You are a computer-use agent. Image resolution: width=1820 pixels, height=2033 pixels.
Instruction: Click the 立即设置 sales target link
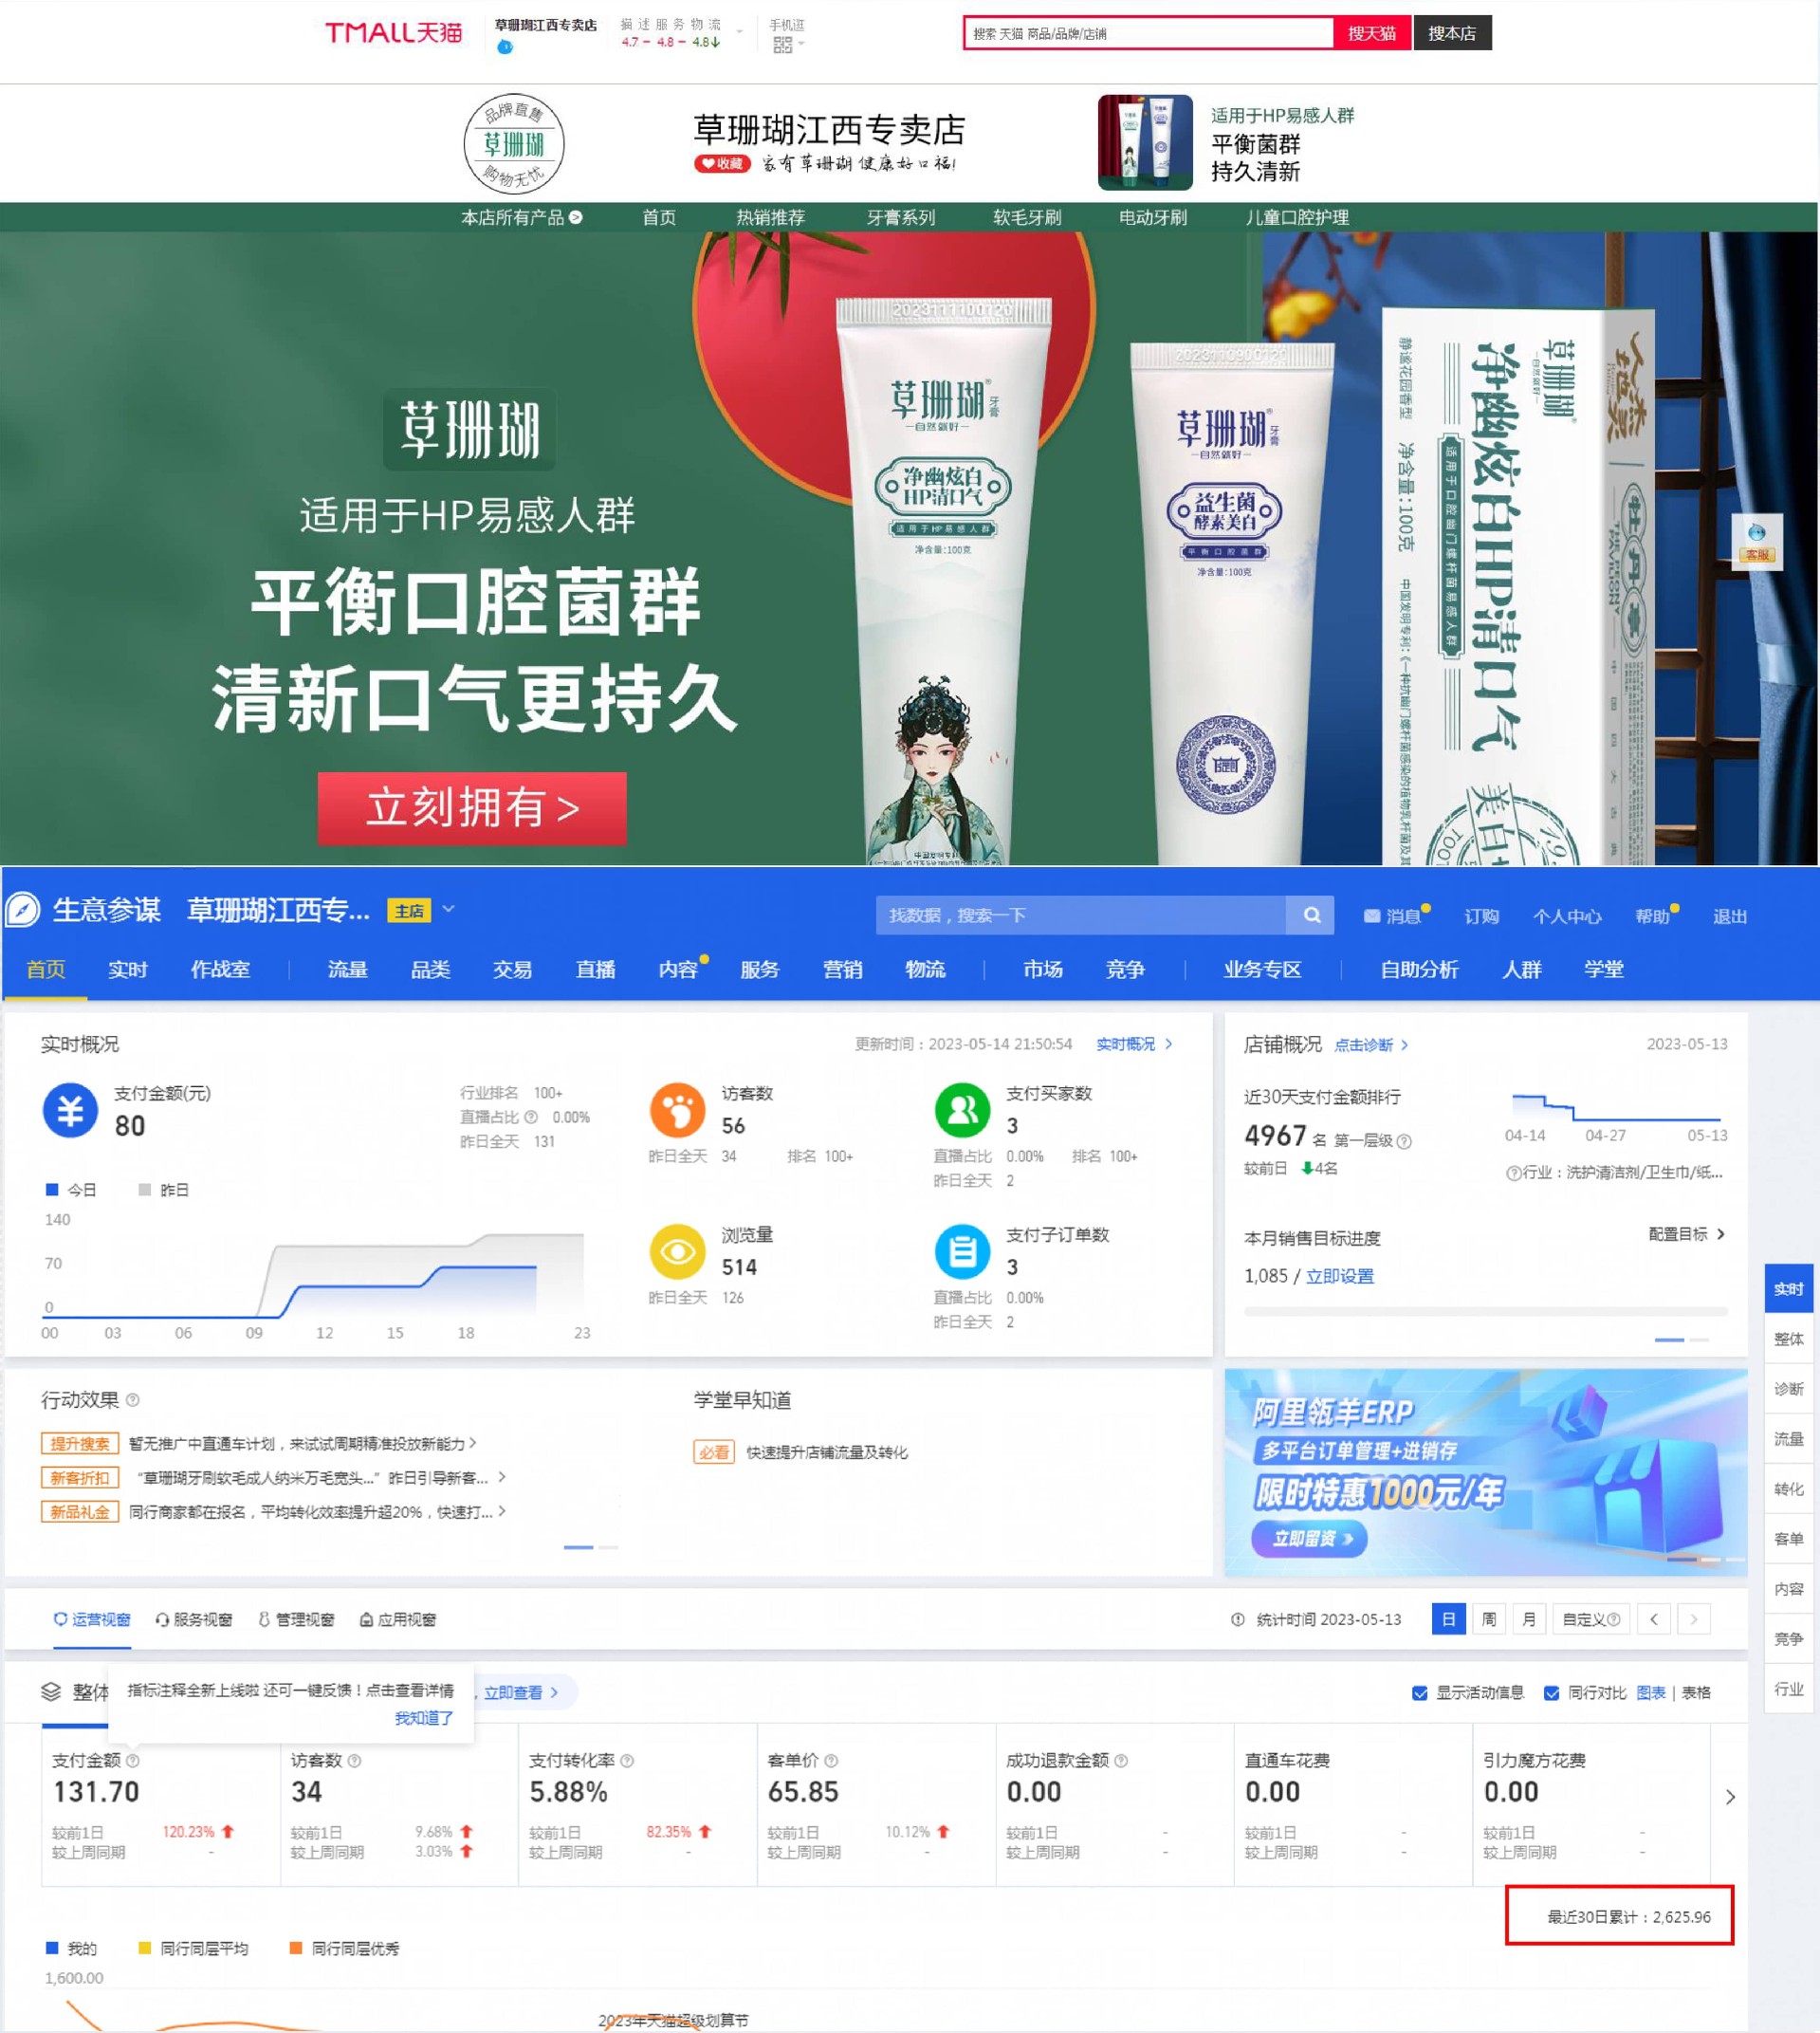click(x=1340, y=1277)
